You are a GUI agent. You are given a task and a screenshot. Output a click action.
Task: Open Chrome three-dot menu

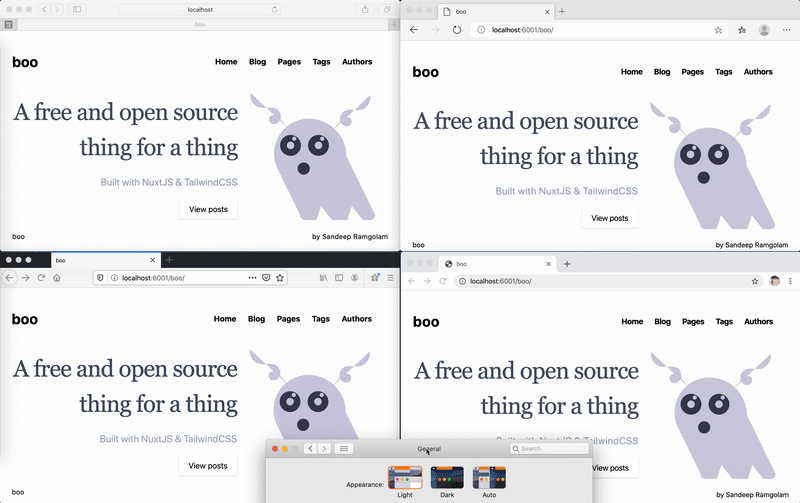pyautogui.click(x=790, y=281)
